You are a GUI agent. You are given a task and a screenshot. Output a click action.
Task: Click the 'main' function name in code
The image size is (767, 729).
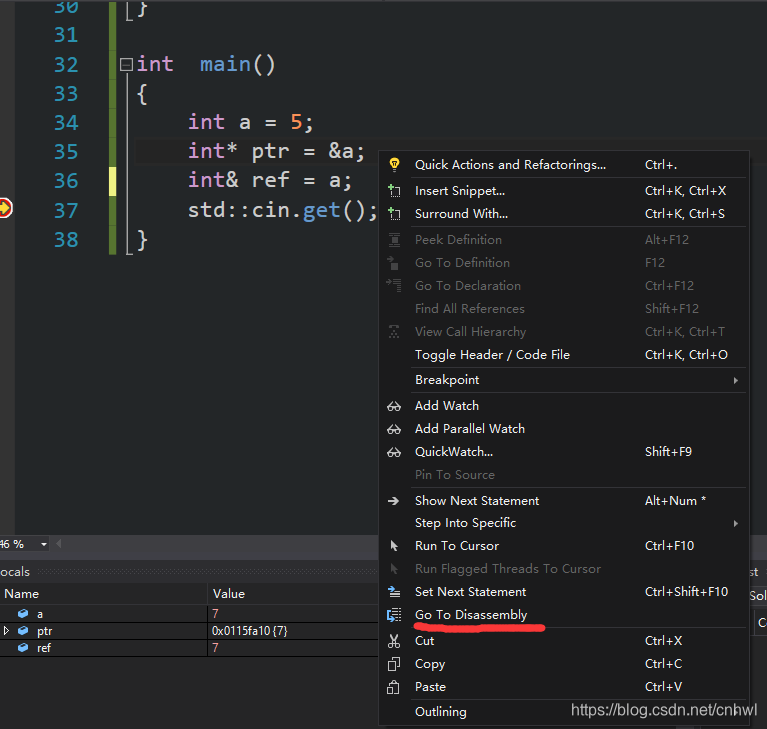(225, 64)
